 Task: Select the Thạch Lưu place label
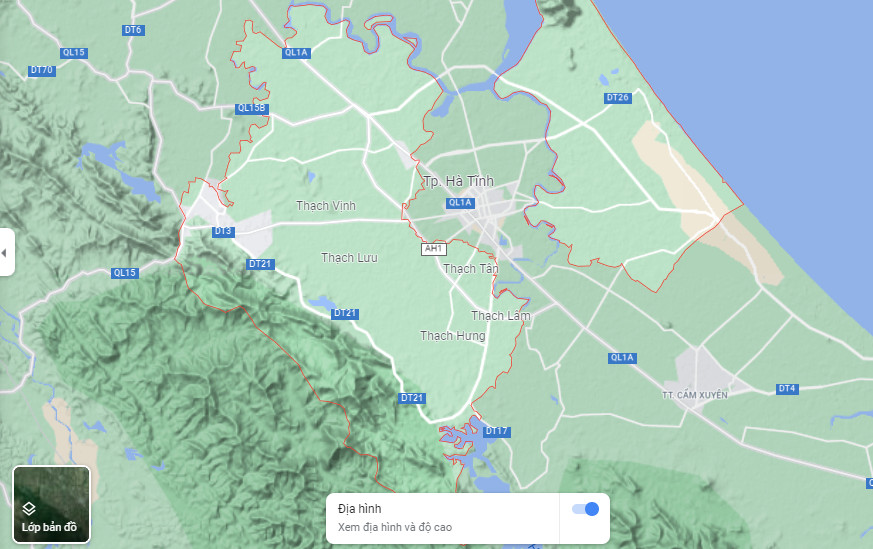[349, 258]
